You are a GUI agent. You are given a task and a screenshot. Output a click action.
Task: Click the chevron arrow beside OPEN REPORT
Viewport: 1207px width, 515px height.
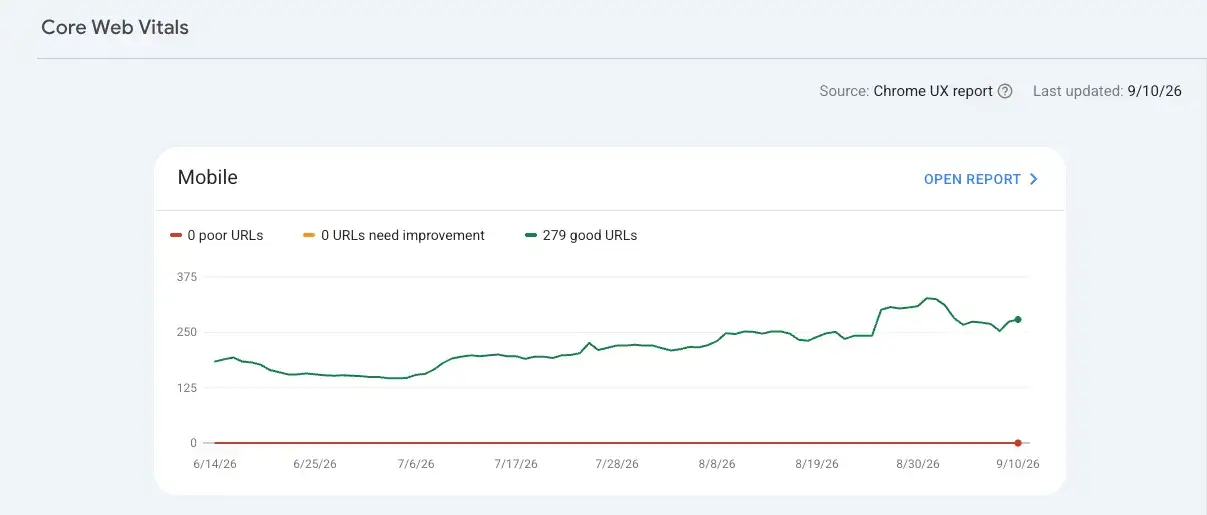click(1034, 179)
